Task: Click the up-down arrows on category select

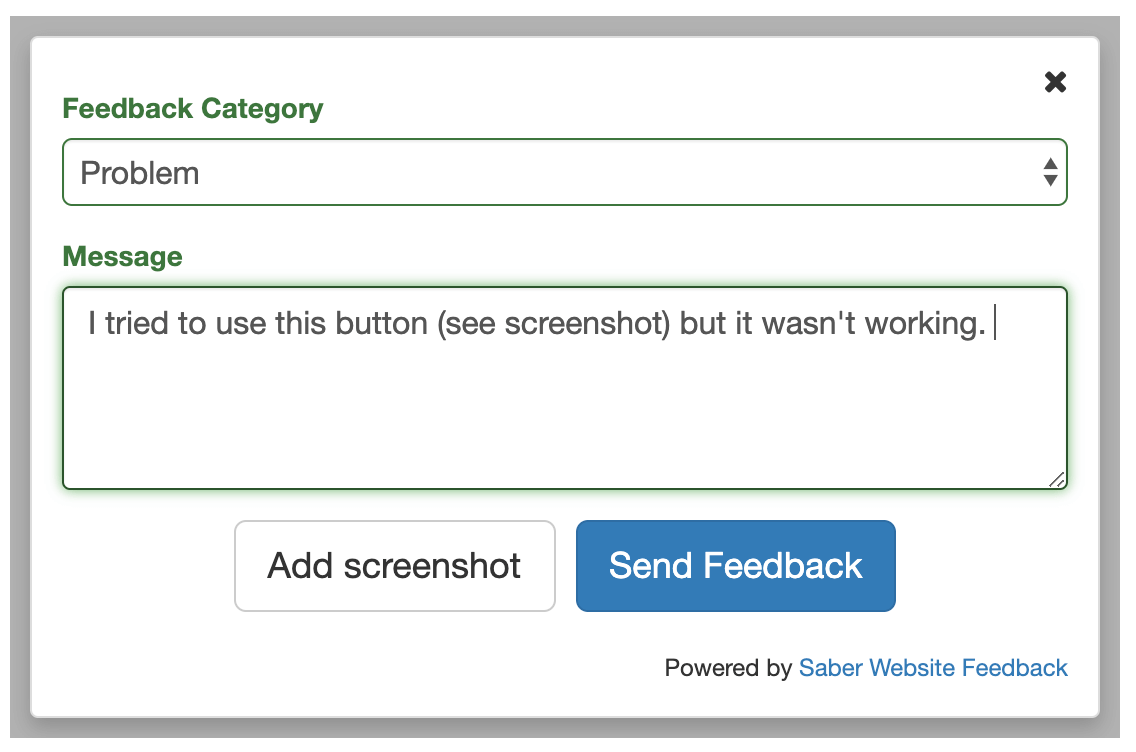Action: [1049, 173]
